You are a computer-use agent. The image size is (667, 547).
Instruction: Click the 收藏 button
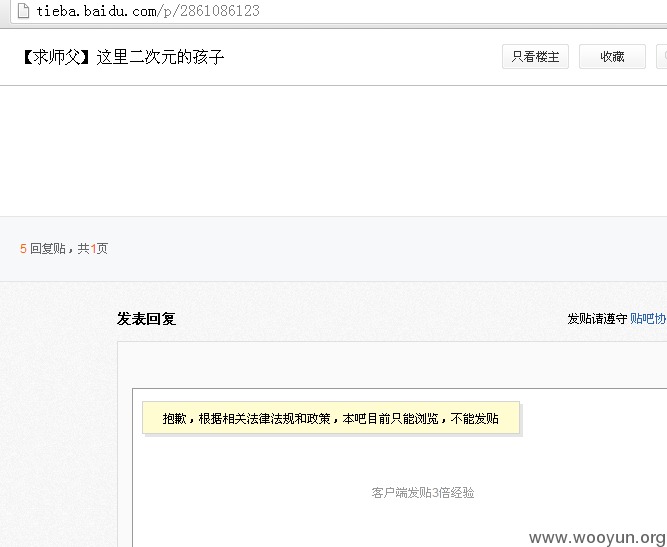coord(612,57)
